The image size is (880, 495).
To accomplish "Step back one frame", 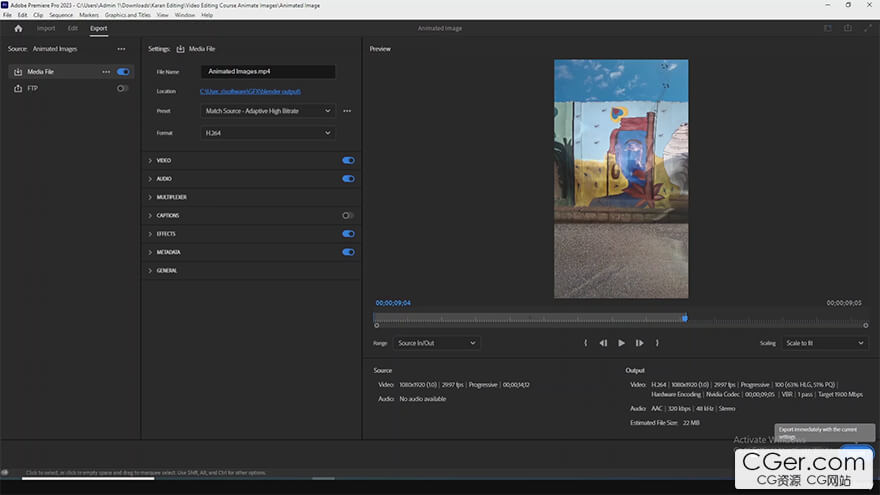I will (603, 343).
